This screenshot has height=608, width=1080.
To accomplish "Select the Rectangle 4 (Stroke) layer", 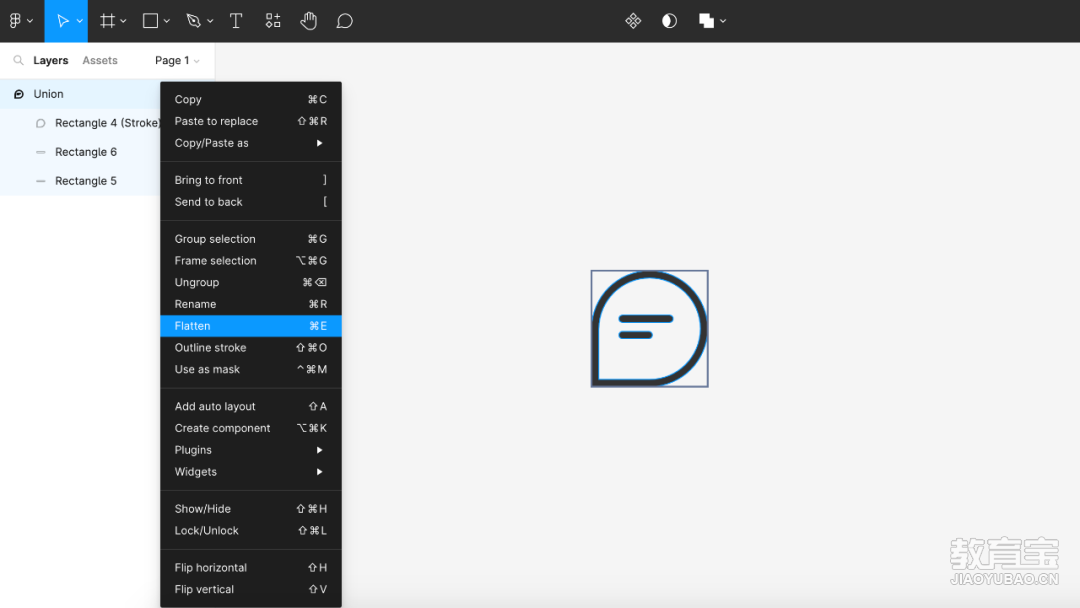I will pos(80,123).
